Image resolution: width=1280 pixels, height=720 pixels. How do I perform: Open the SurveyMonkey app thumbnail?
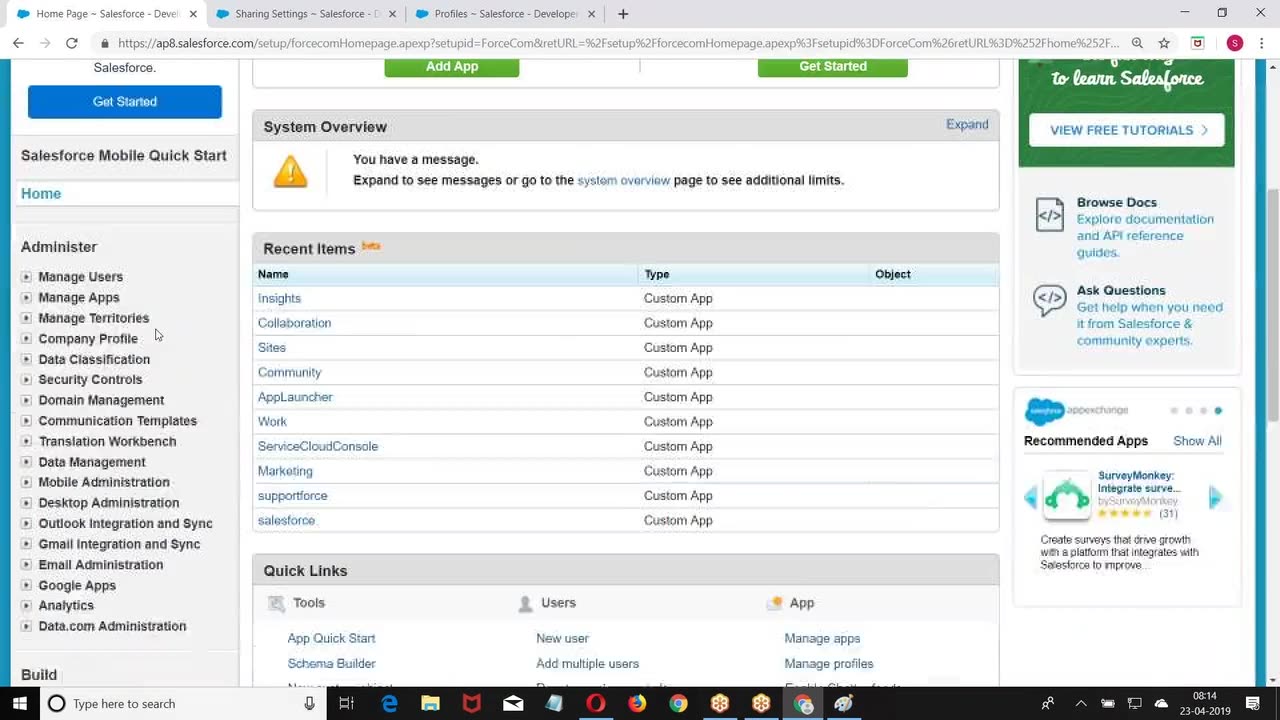point(1067,497)
